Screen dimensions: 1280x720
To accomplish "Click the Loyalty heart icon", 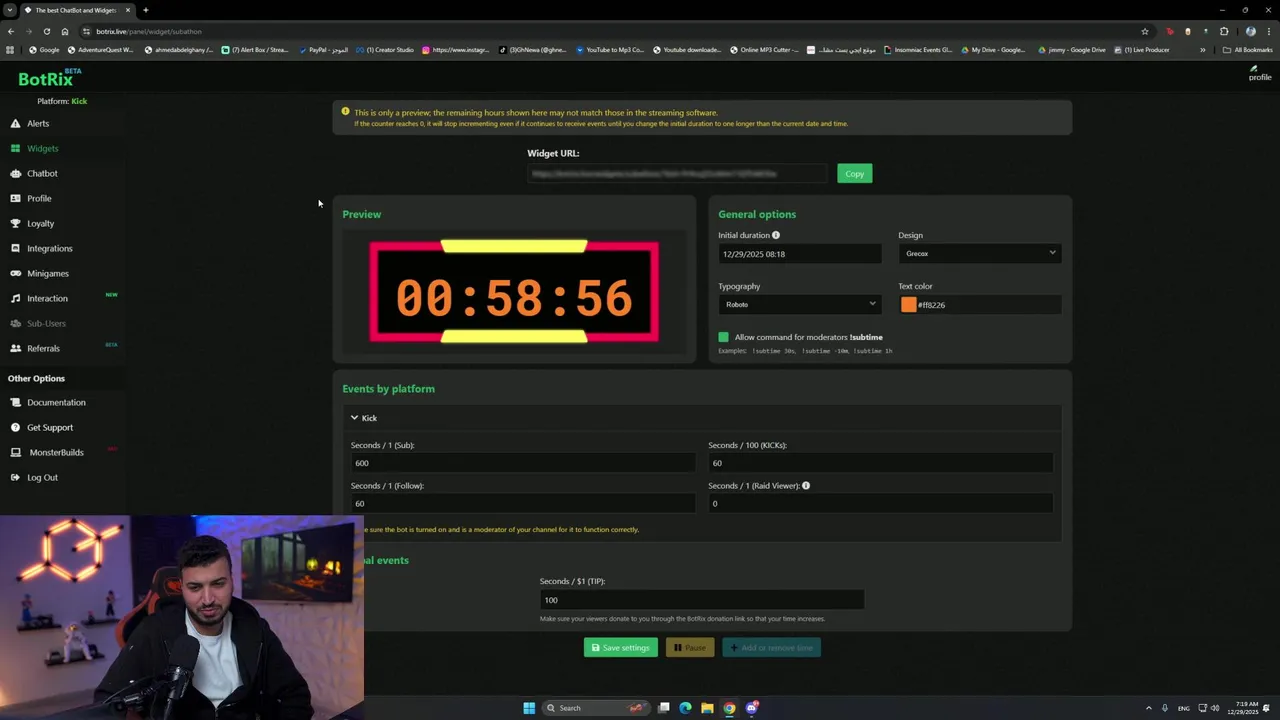I will pyautogui.click(x=15, y=223).
